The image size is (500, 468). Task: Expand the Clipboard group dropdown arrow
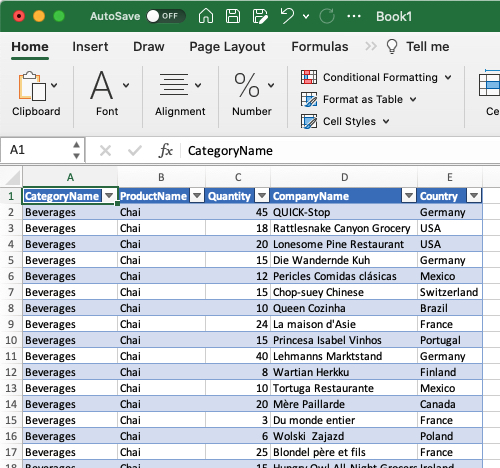click(x=54, y=85)
